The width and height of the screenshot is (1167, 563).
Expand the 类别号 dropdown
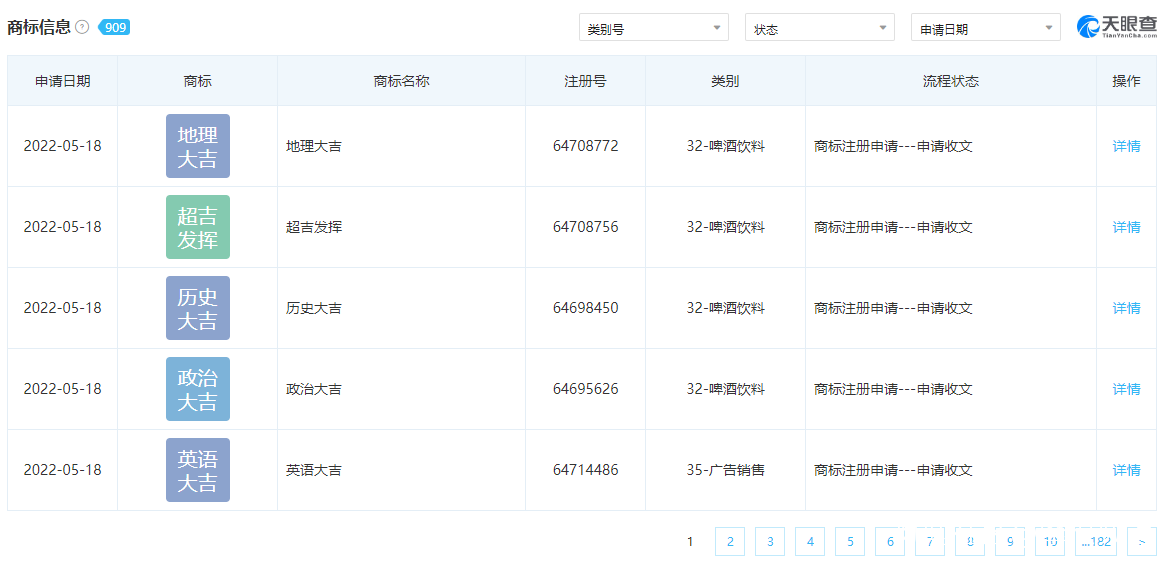pos(654,28)
